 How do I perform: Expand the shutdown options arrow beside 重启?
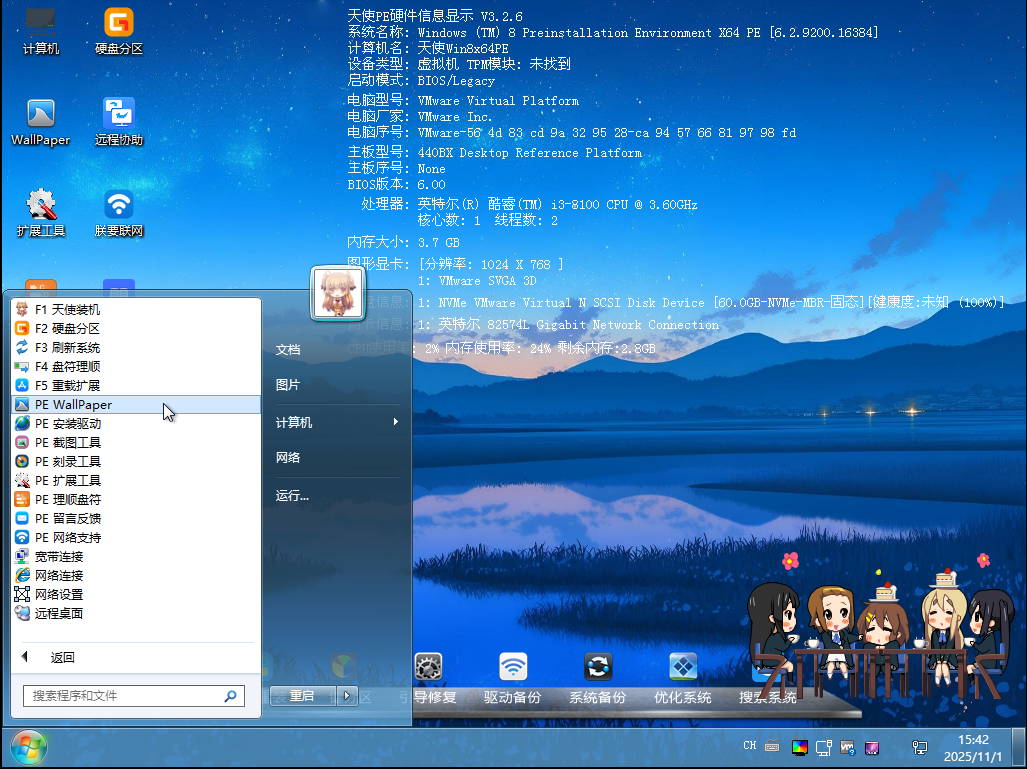click(x=348, y=696)
